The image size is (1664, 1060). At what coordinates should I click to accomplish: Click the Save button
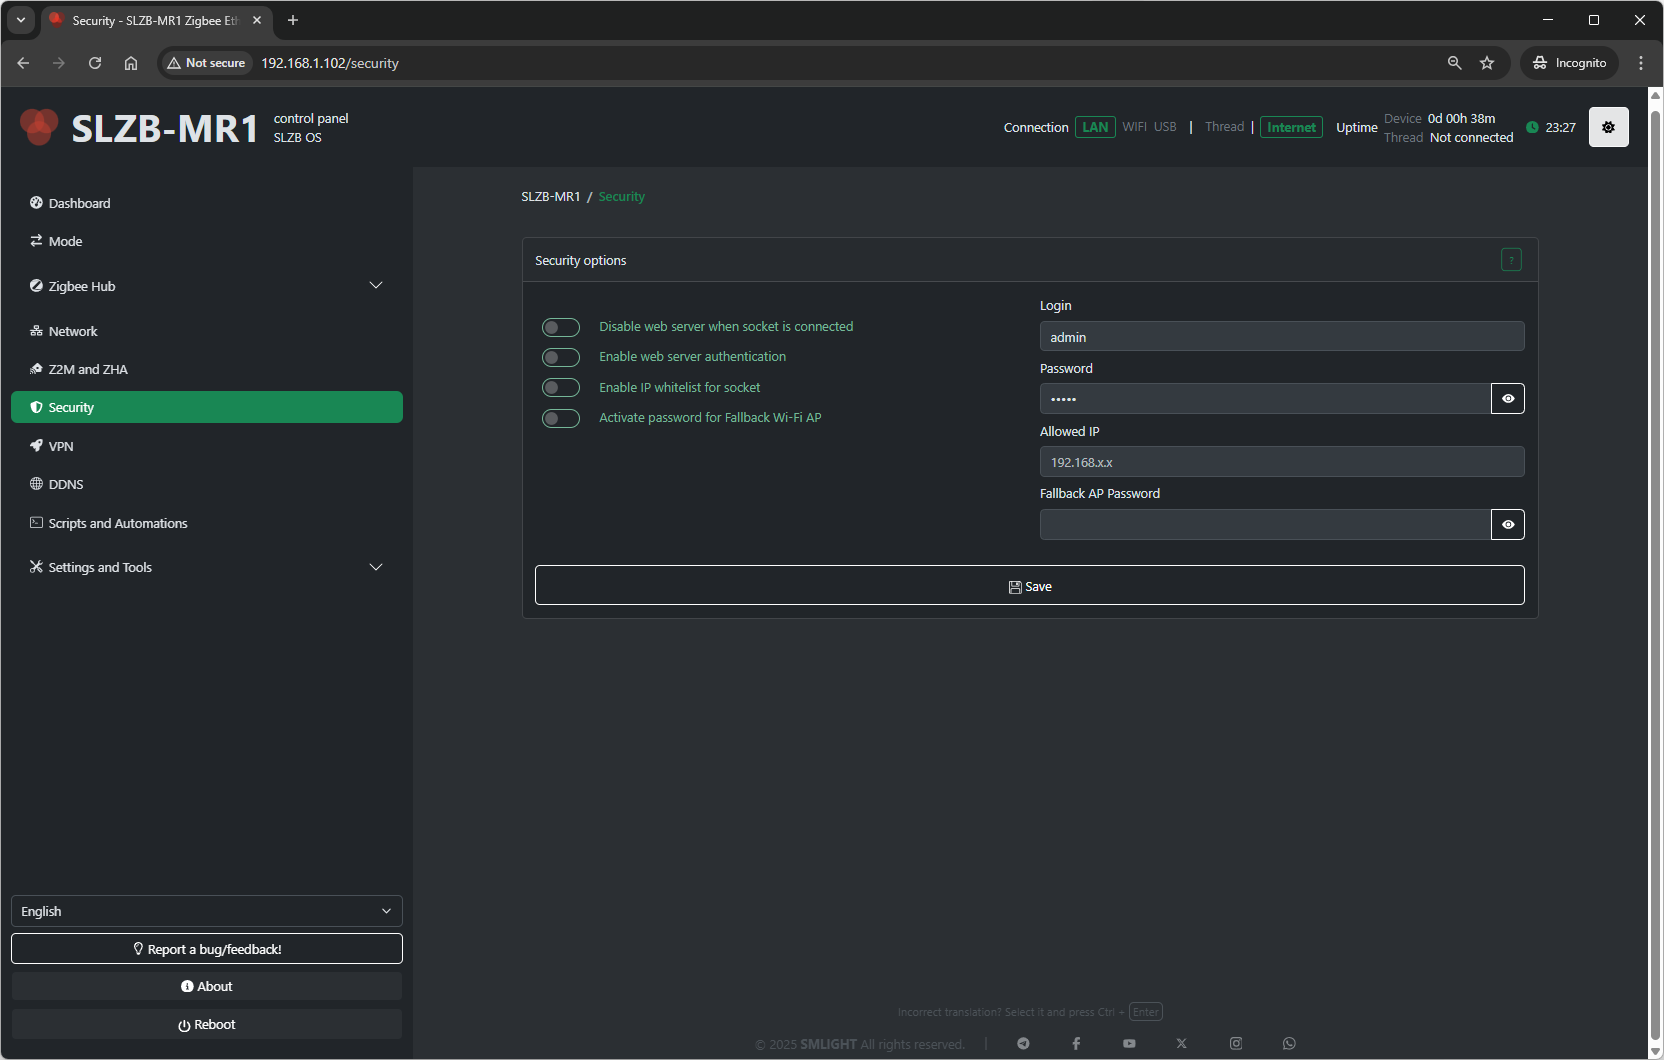click(1029, 586)
